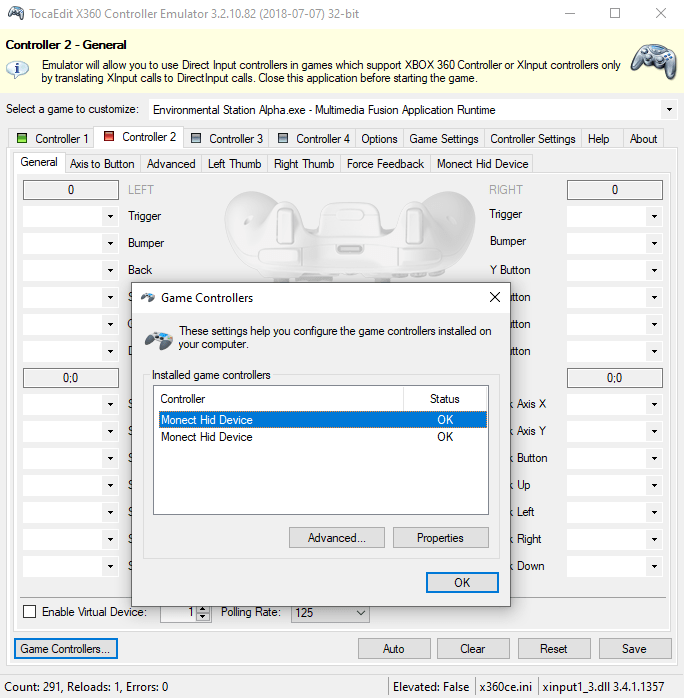Enable the Virtual Device checkbox

pyautogui.click(x=29, y=612)
